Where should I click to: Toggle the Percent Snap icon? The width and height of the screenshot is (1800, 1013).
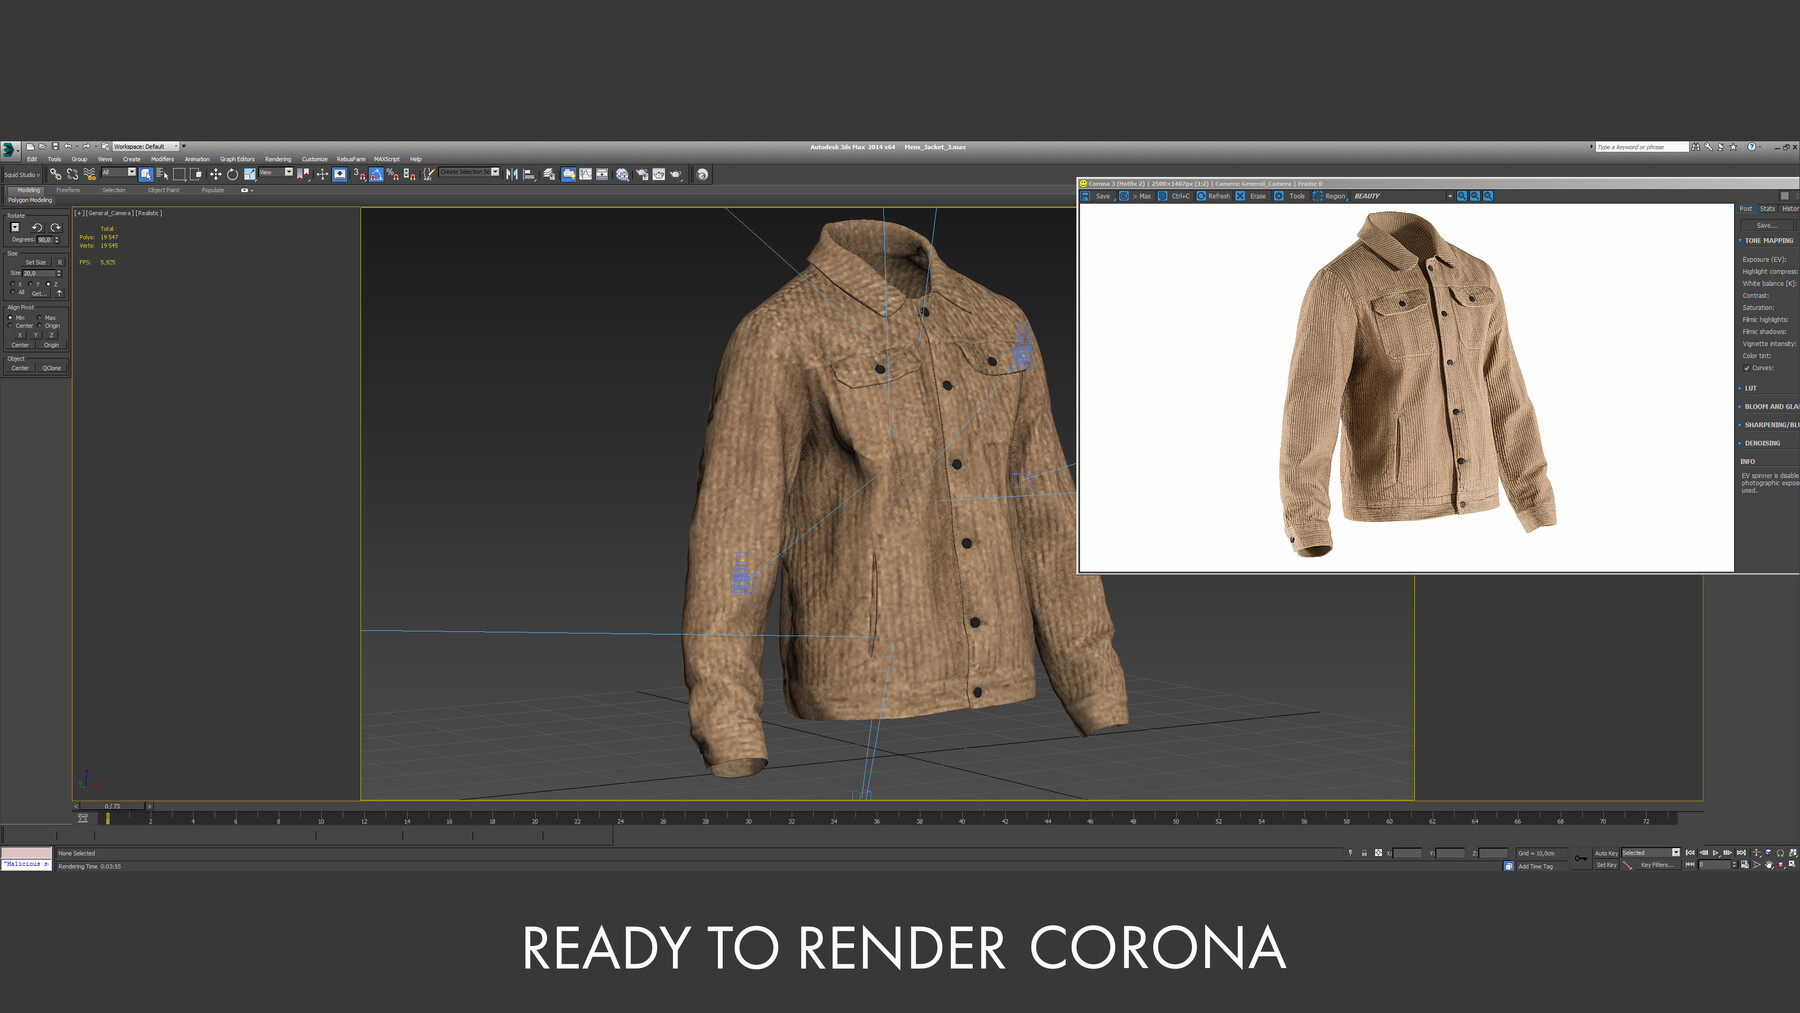pyautogui.click(x=393, y=174)
